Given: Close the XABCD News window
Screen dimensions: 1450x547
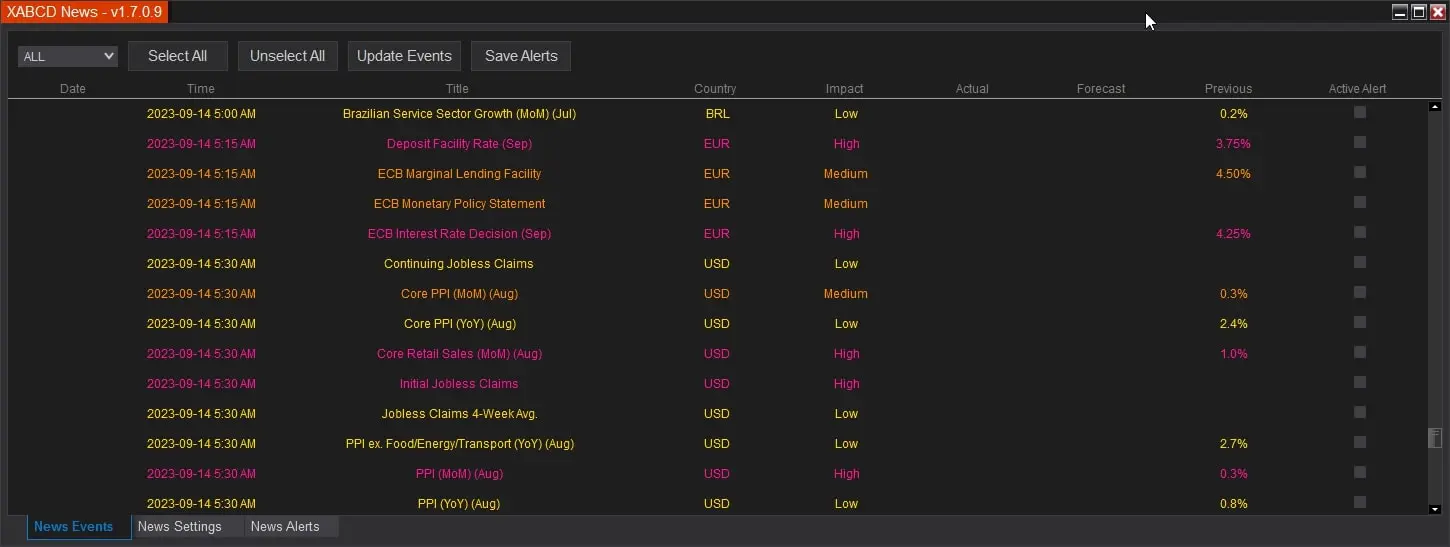Looking at the screenshot, I should [1438, 12].
